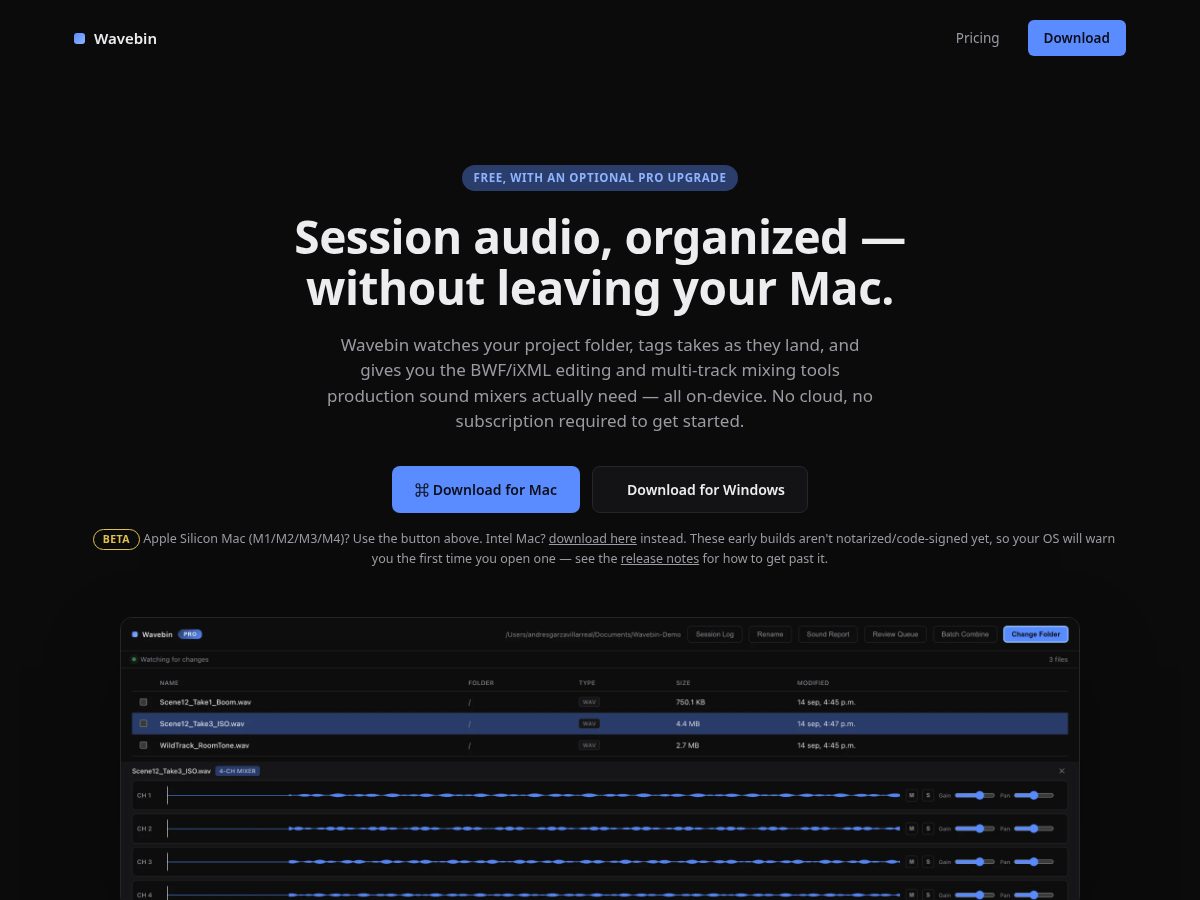1200x900 pixels.
Task: Solo channel CH 3
Action: pyautogui.click(x=928, y=862)
